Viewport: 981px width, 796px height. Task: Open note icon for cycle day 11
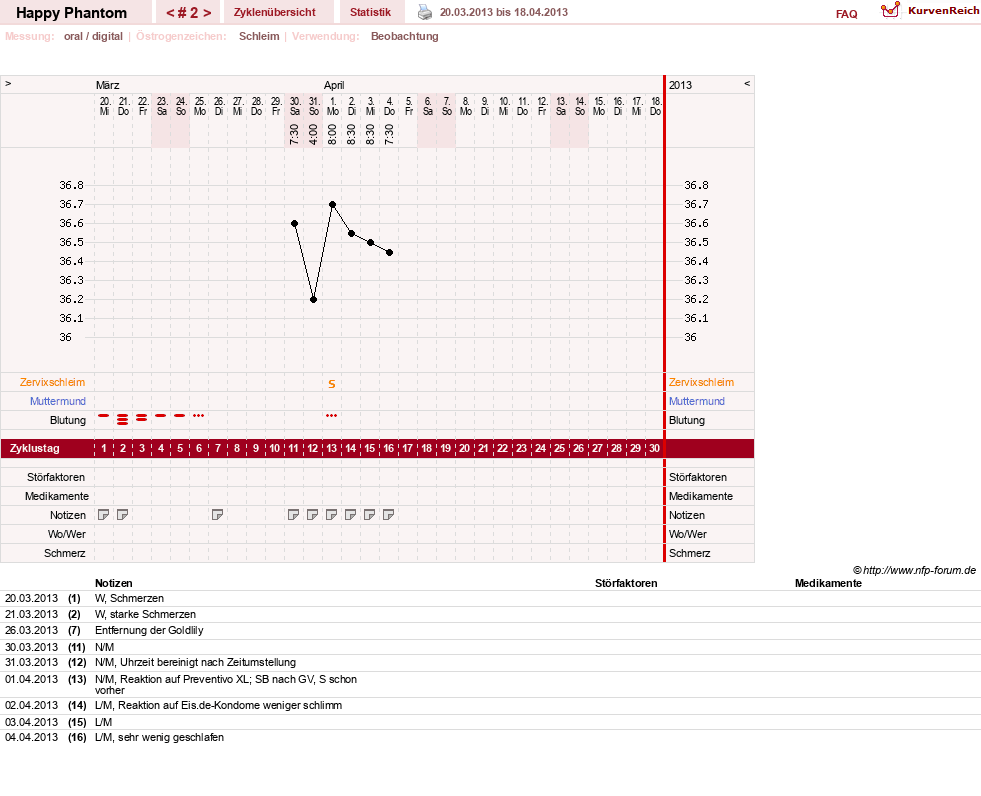pos(293,514)
